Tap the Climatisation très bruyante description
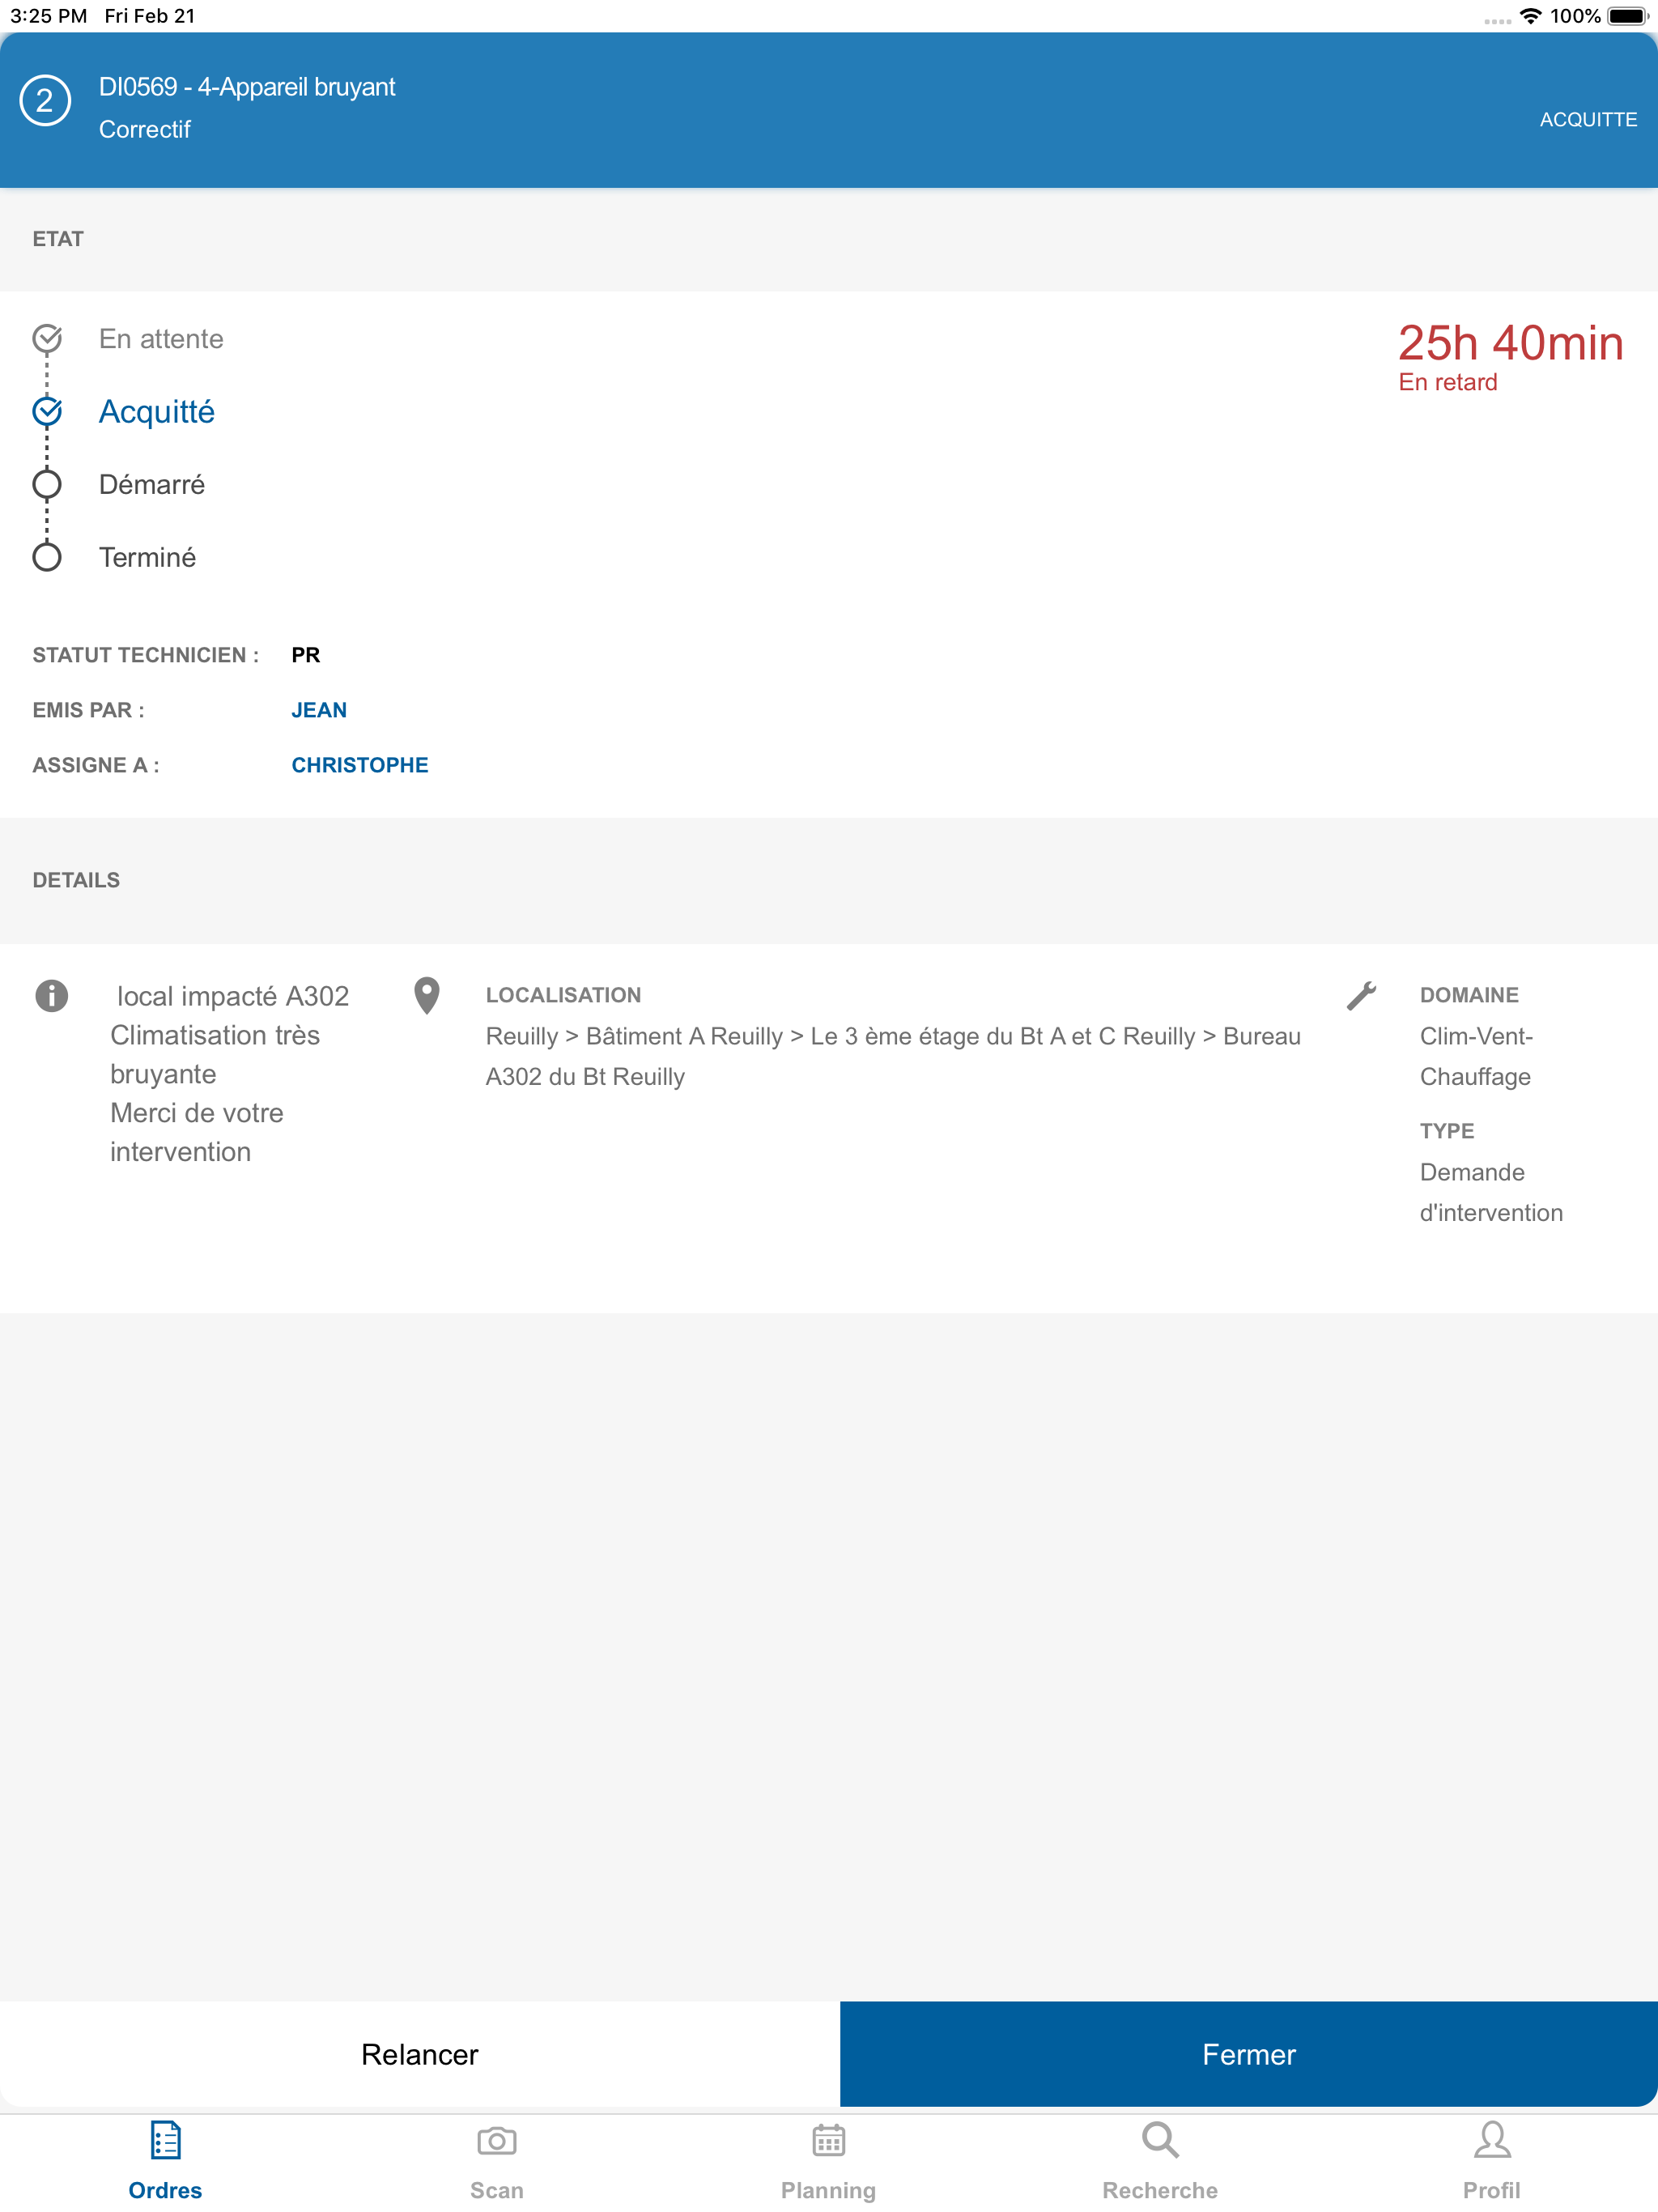Screen dimensions: 1658x2212 215,1054
